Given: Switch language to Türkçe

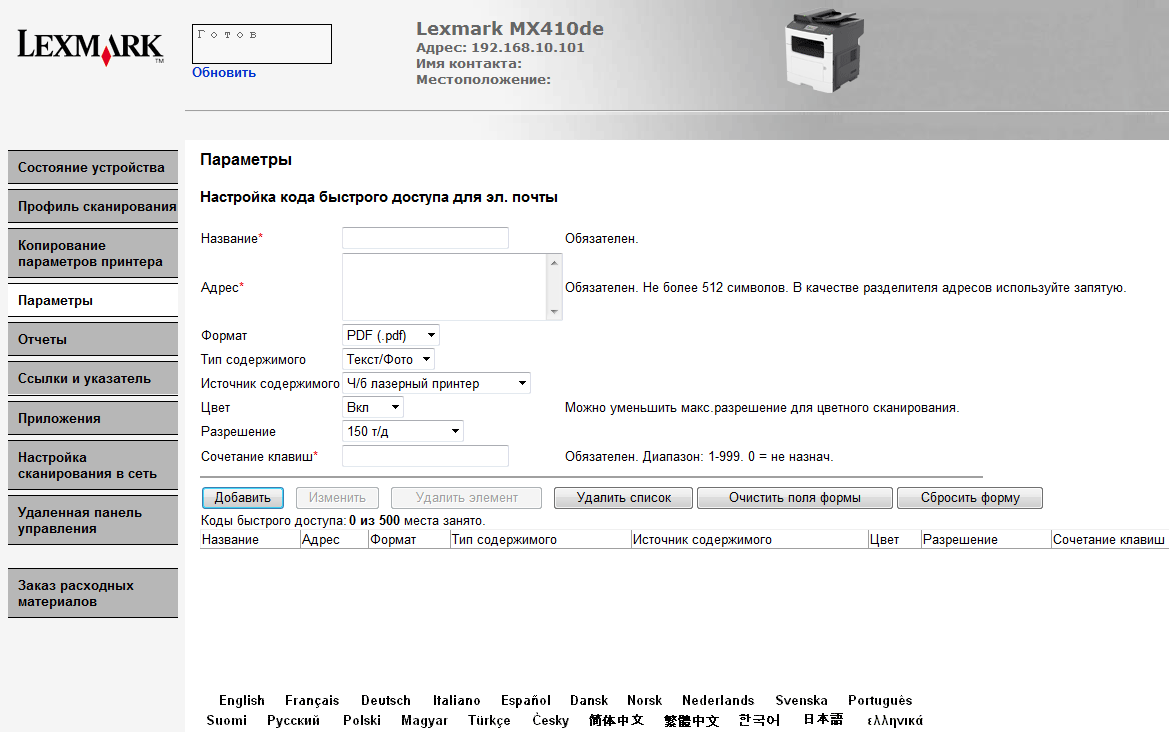Looking at the screenshot, I should point(489,720).
